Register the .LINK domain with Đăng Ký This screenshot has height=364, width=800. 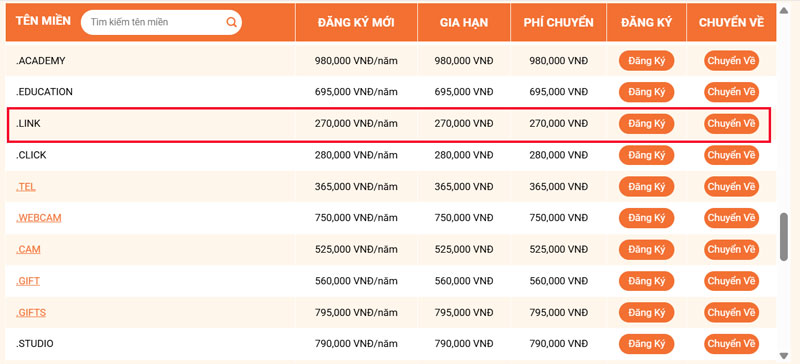pyautogui.click(x=646, y=124)
